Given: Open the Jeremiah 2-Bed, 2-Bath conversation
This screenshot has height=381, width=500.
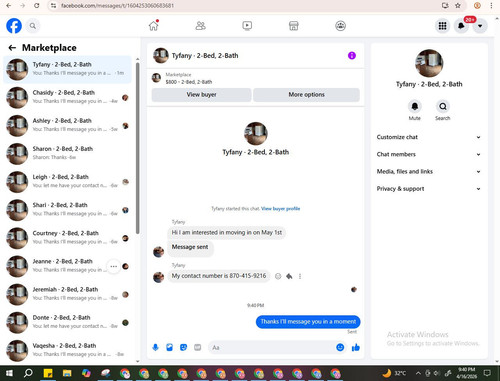Looking at the screenshot, I should (67, 294).
